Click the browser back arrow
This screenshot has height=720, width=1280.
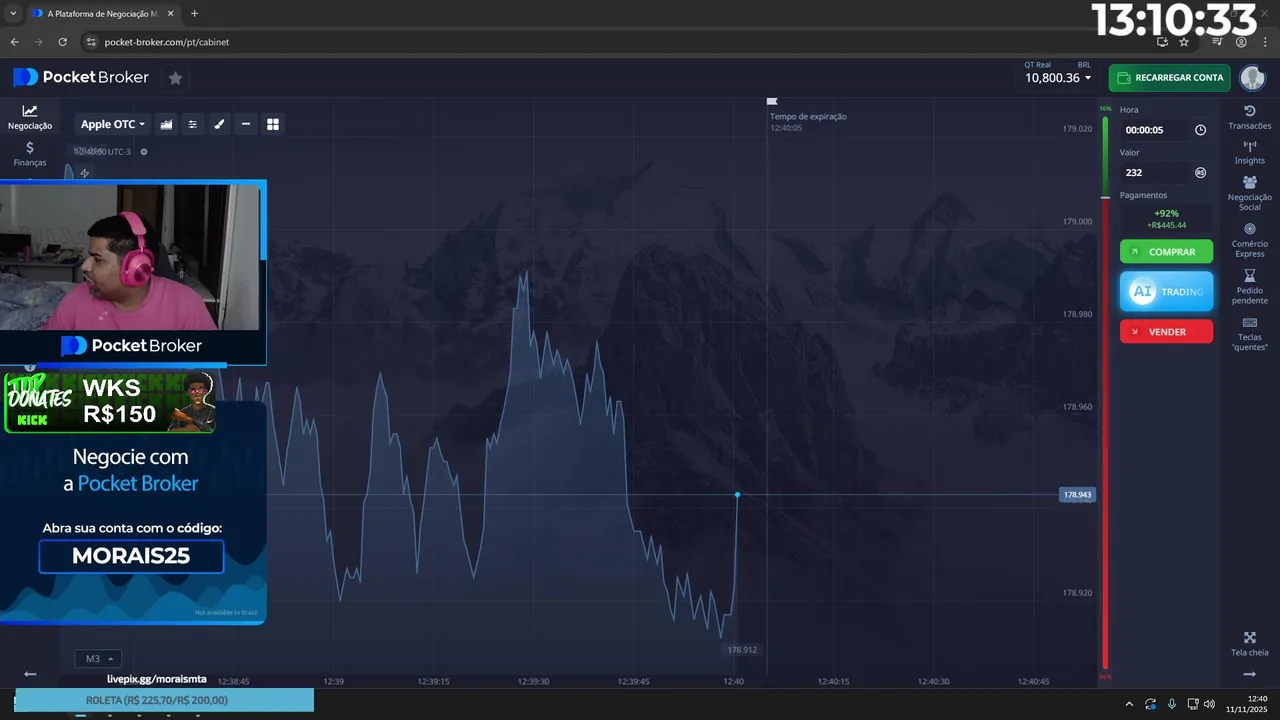pyautogui.click(x=15, y=42)
